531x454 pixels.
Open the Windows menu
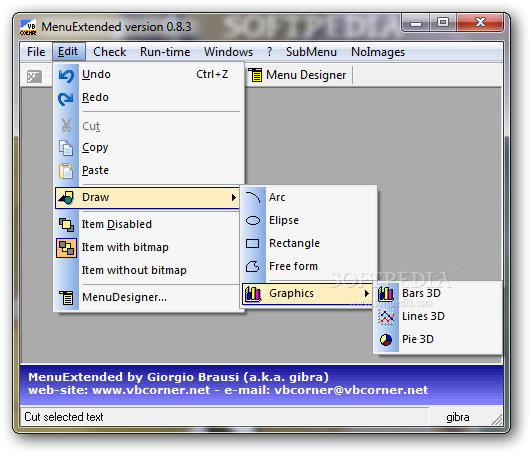[228, 52]
